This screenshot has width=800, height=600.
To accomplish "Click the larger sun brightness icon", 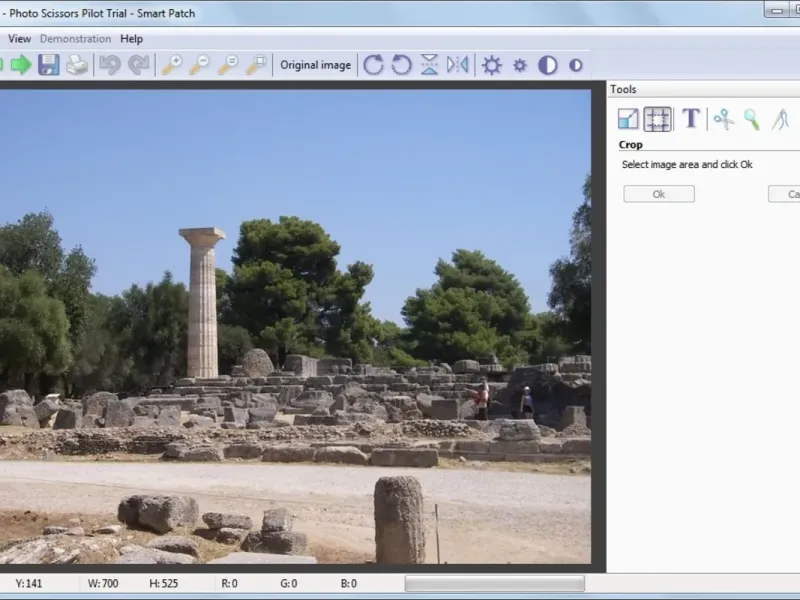I will [492, 65].
